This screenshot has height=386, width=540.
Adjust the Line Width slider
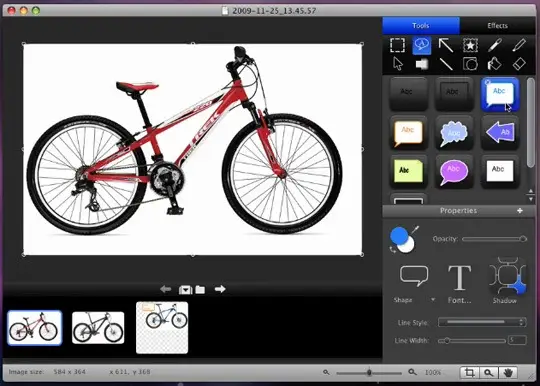(472, 341)
